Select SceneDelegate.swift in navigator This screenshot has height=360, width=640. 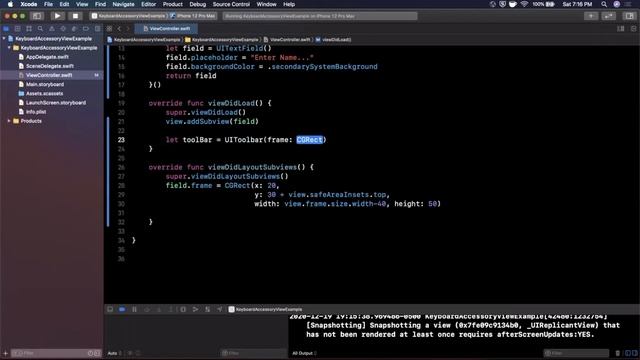[x=50, y=66]
